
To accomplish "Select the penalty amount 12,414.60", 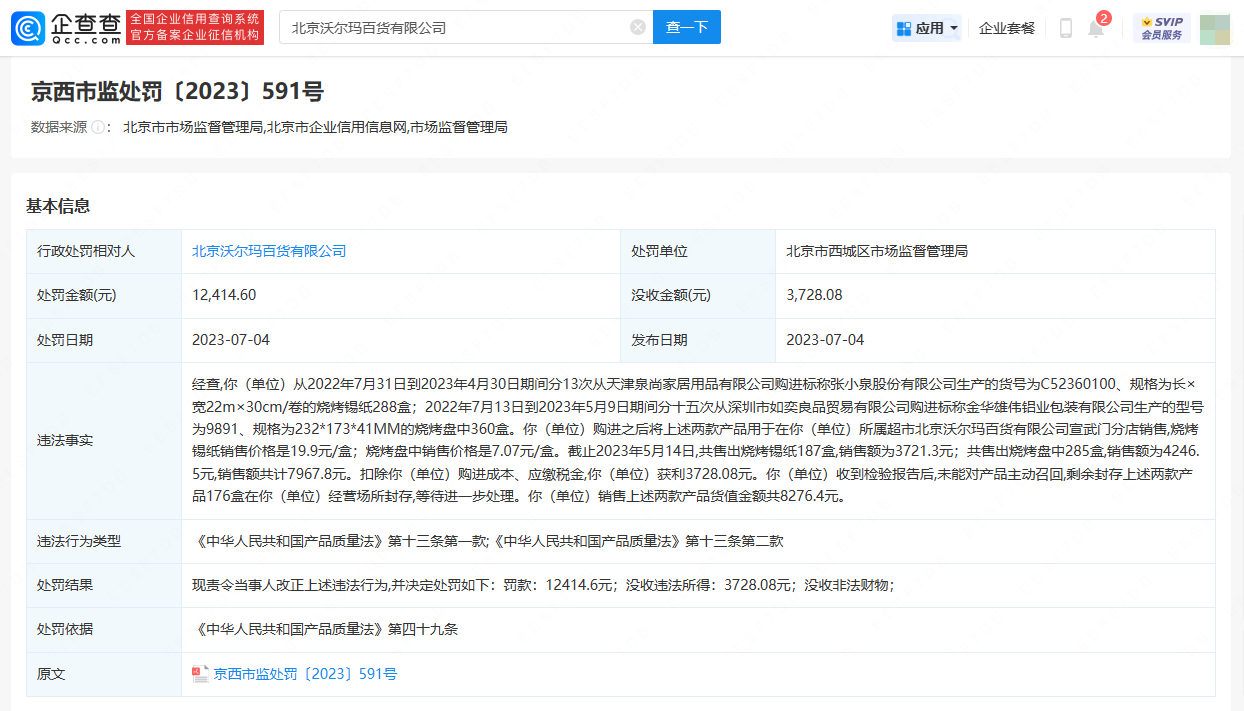I will [x=224, y=295].
